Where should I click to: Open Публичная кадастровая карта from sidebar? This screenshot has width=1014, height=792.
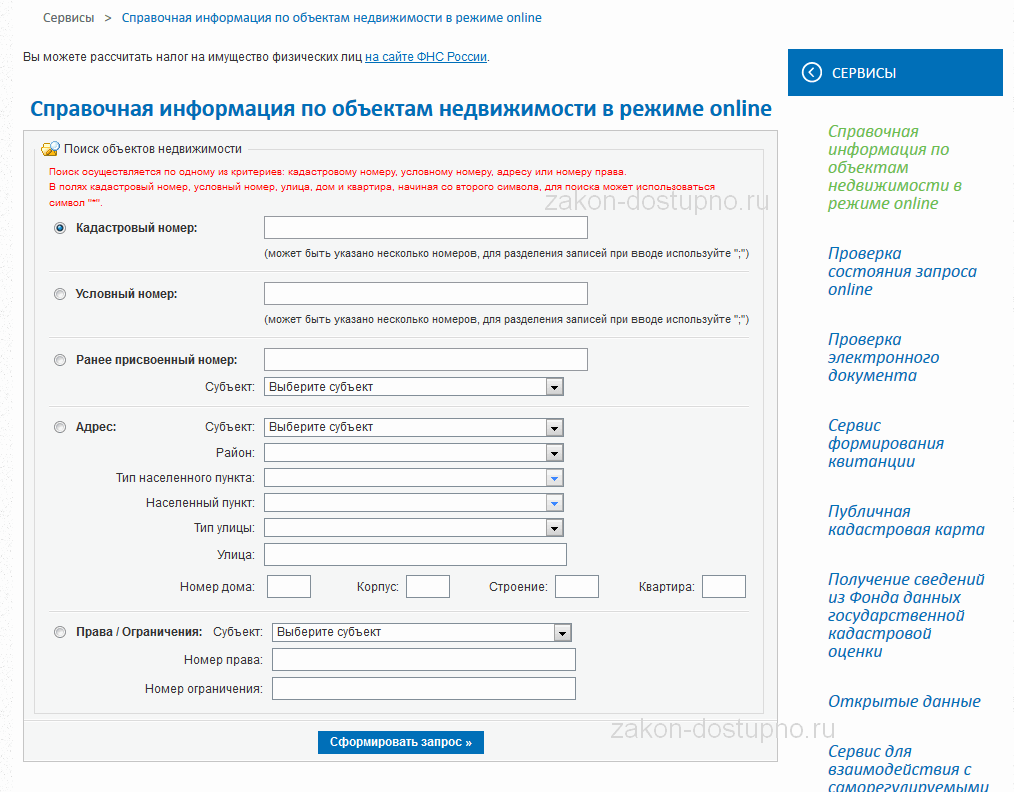[905, 521]
